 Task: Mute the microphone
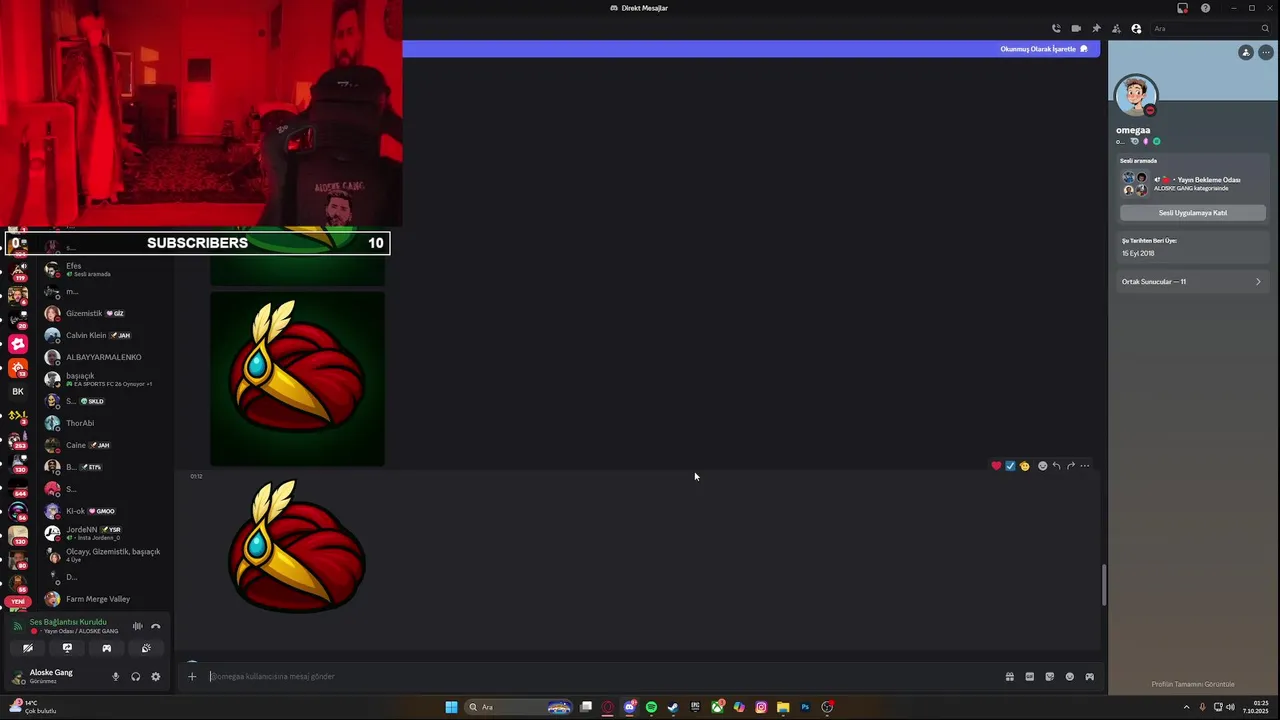pos(115,677)
